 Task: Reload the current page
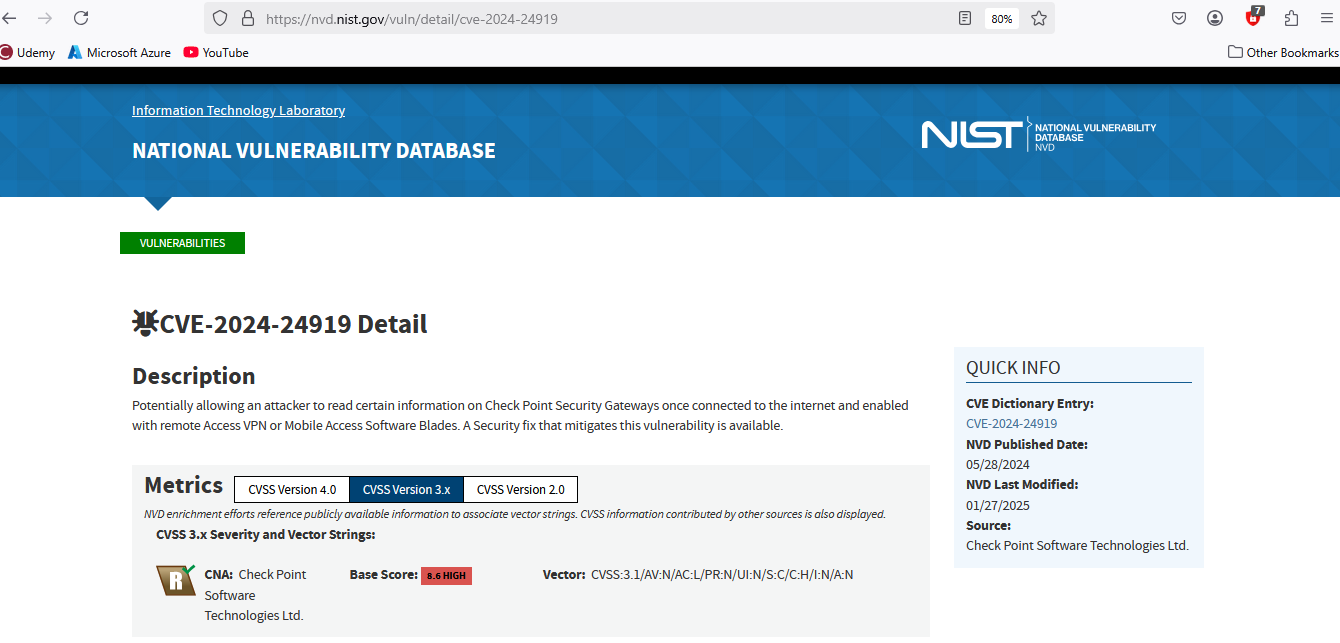[81, 18]
